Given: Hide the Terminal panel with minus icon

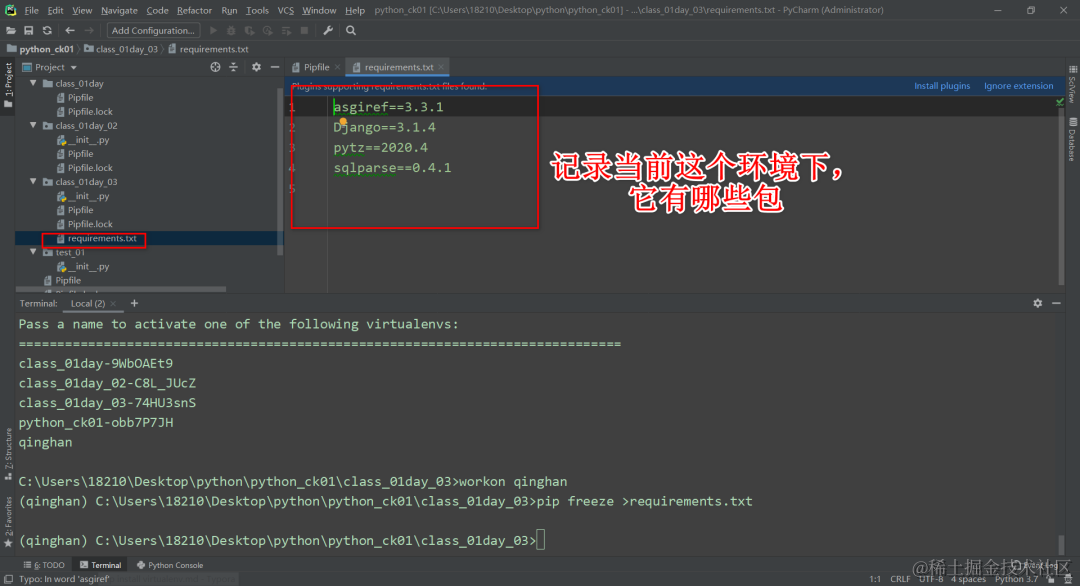Looking at the screenshot, I should click(x=1056, y=303).
